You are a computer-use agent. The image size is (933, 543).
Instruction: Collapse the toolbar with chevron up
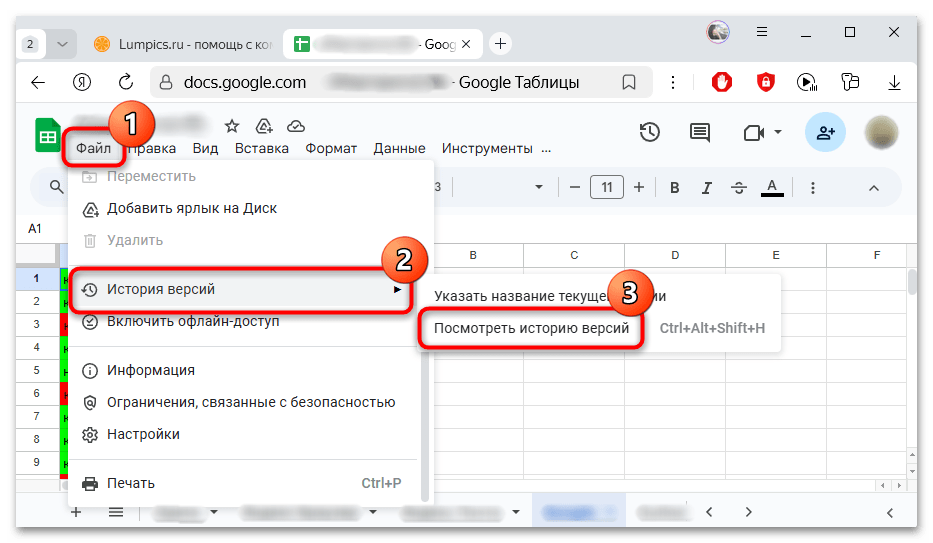[873, 187]
